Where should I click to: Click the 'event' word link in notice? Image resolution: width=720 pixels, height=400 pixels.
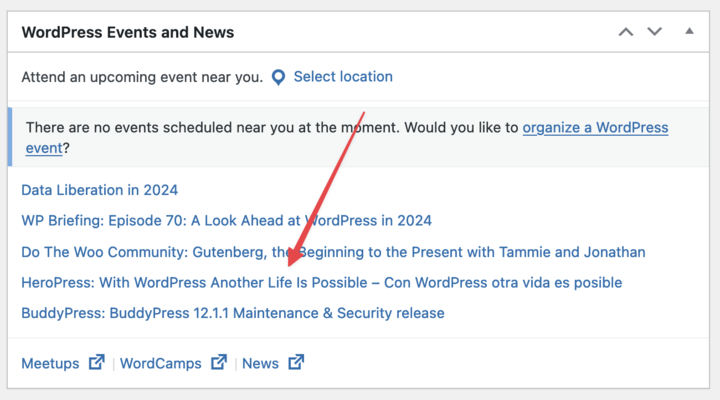click(x=44, y=148)
